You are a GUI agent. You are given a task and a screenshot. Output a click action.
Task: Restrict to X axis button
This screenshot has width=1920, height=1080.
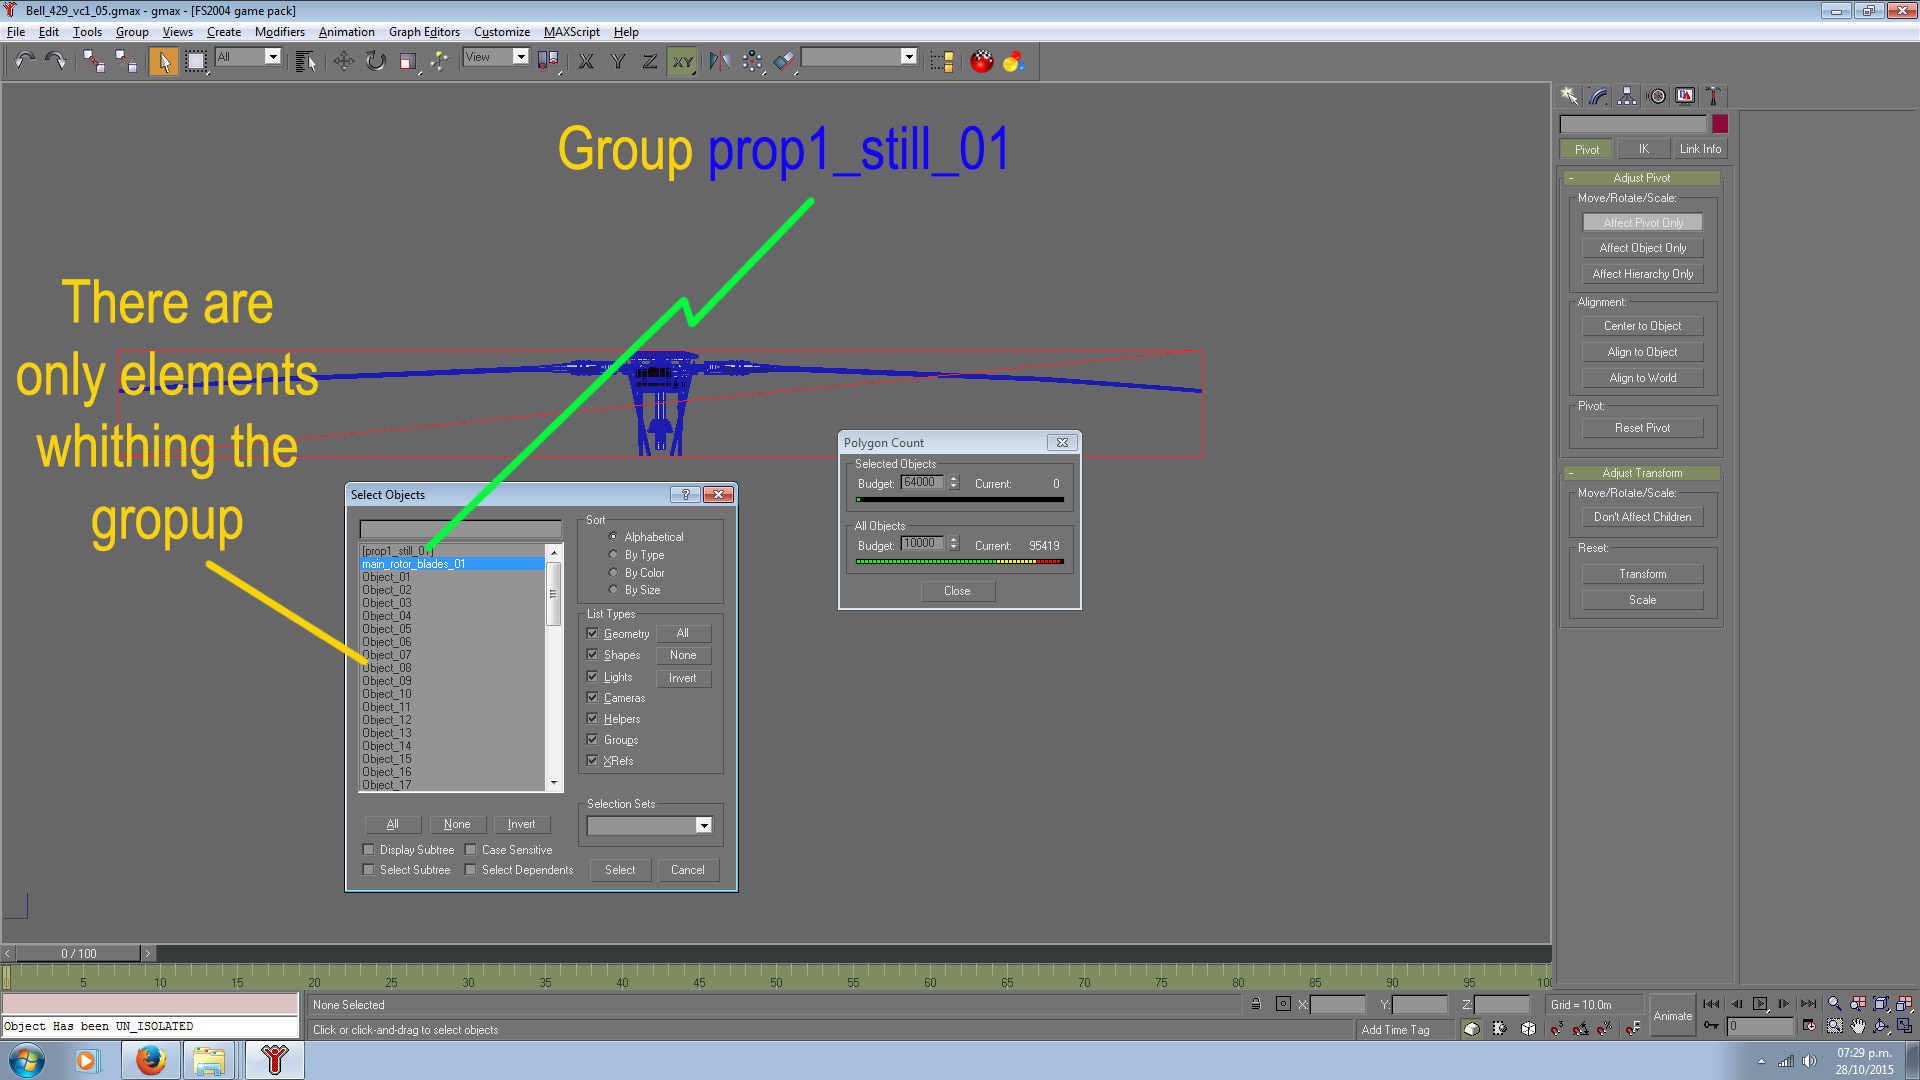[586, 61]
